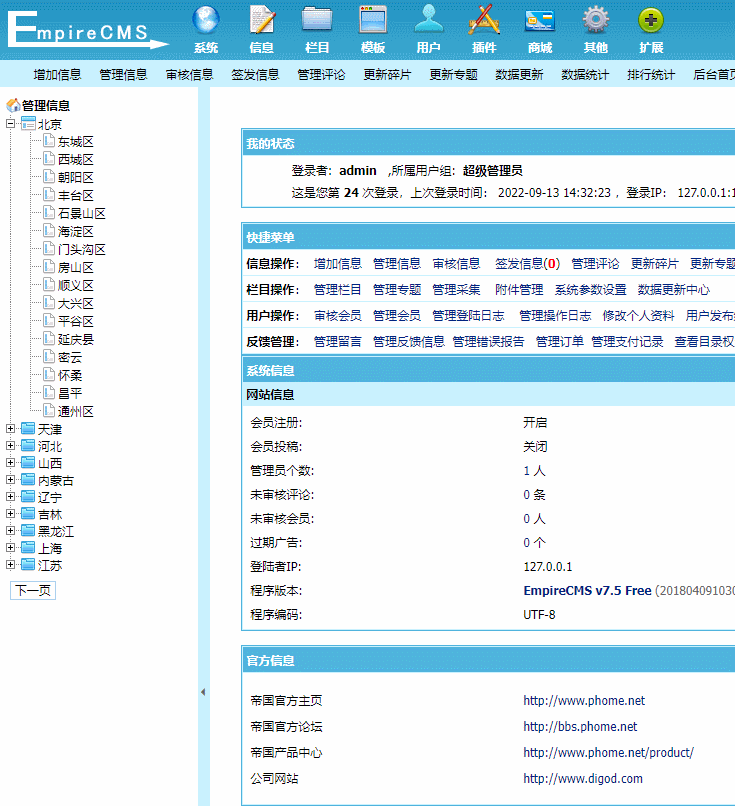Viewport: 735px width, 806px height.
Task: Click the page icon next to 通州区
Action: (49, 411)
